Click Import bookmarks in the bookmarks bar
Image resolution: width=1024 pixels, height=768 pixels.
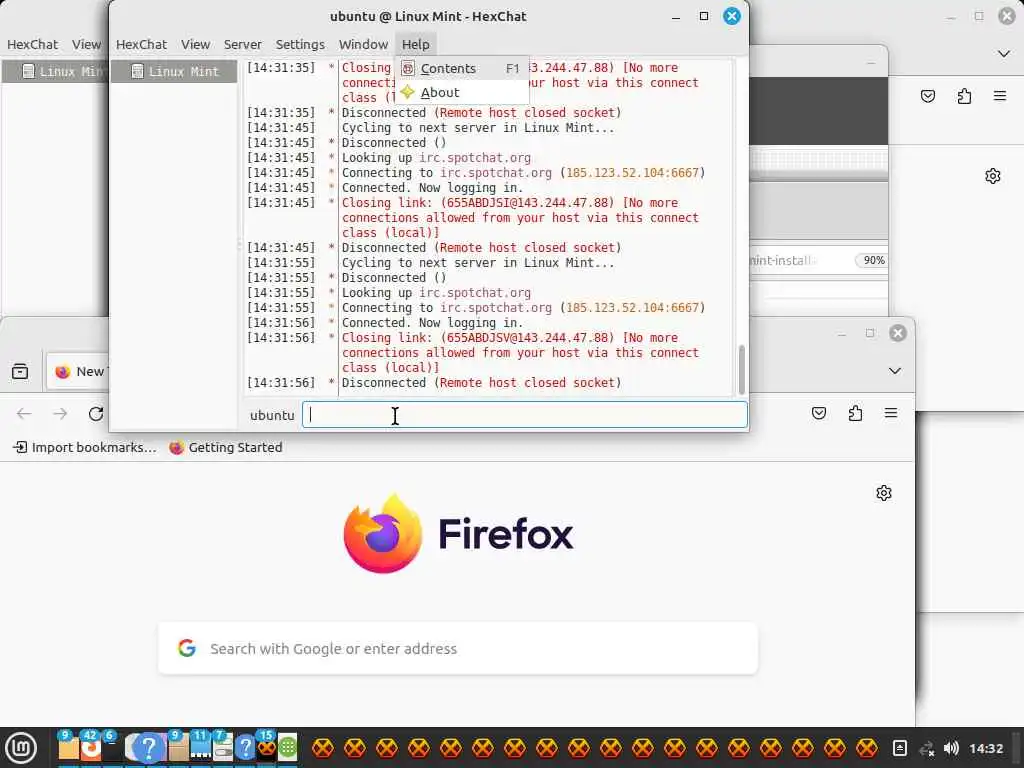(85, 447)
